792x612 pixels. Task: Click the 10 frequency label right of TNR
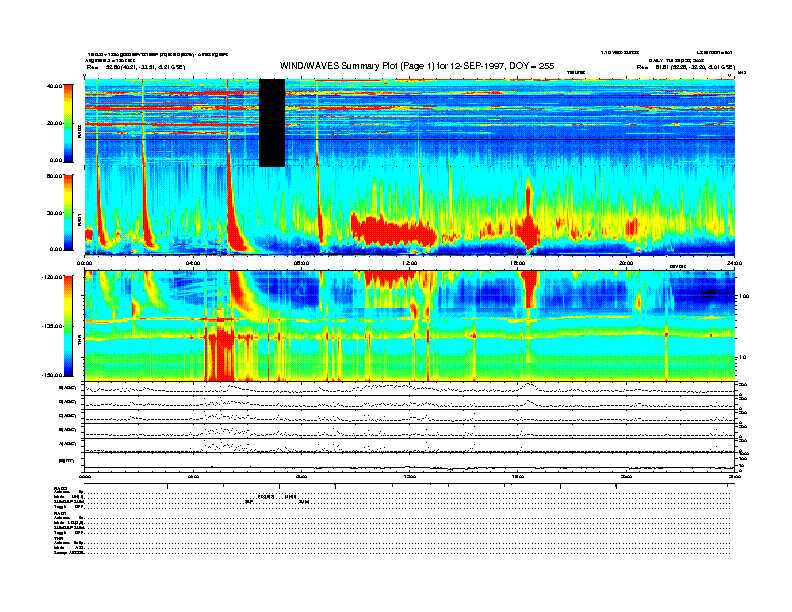click(x=742, y=358)
